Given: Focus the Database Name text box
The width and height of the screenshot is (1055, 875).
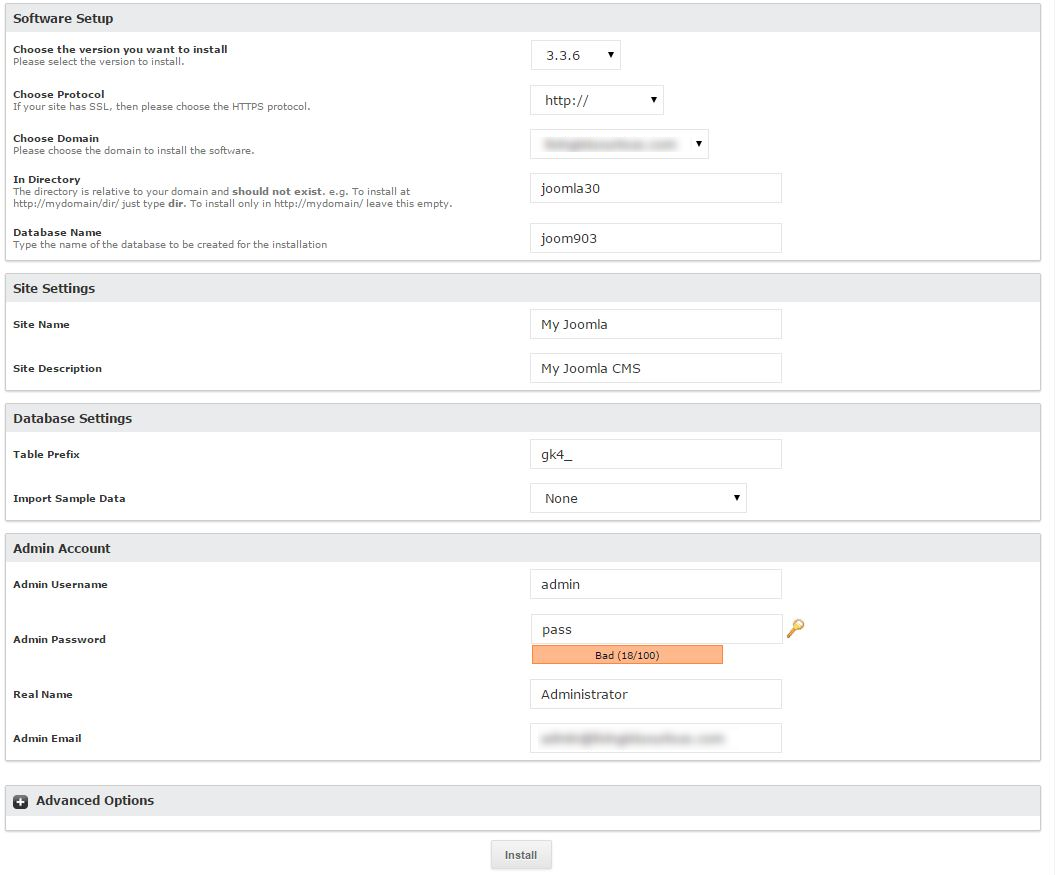Looking at the screenshot, I should [x=655, y=238].
